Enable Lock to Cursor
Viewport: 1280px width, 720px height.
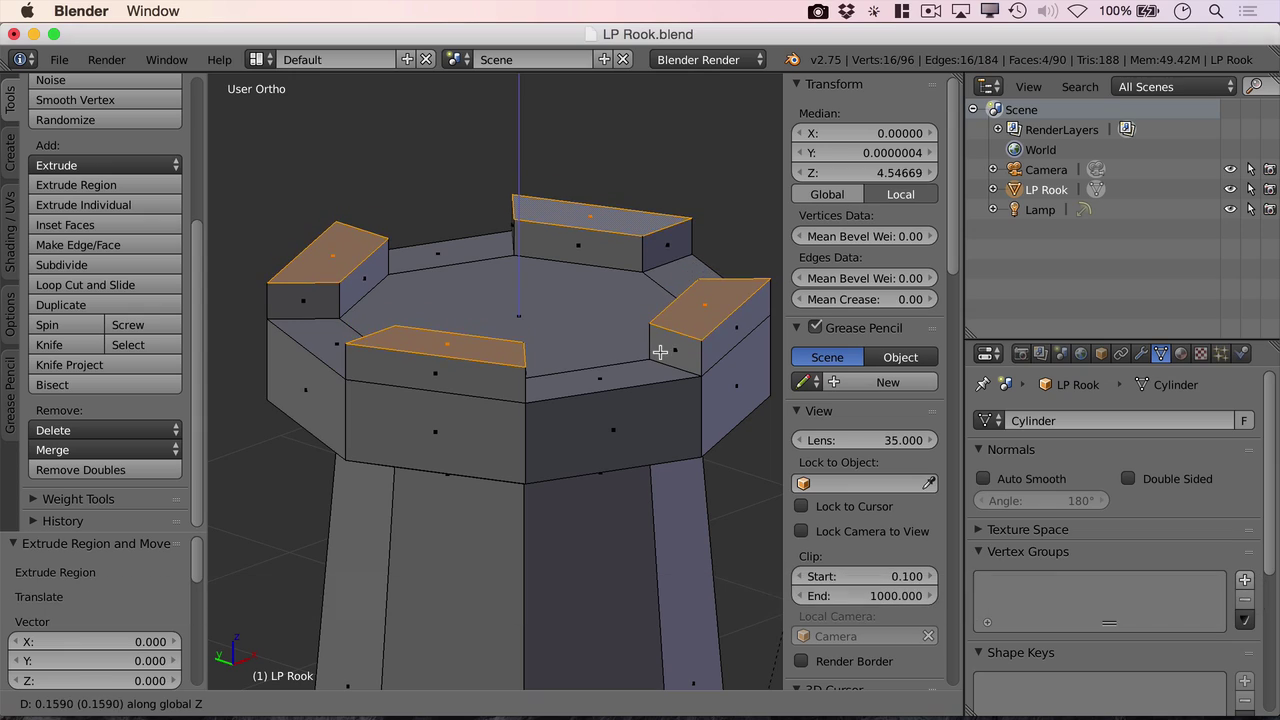click(x=801, y=506)
